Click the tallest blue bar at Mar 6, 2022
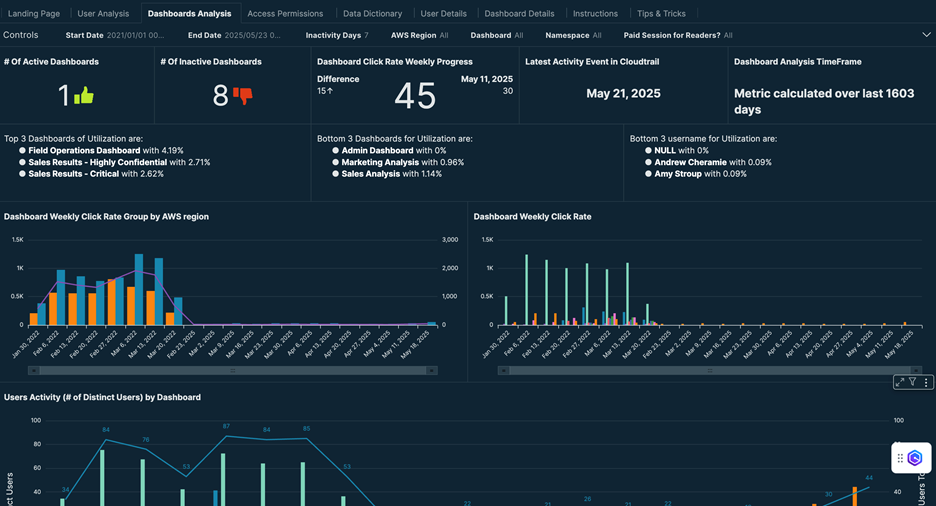 click(x=138, y=289)
